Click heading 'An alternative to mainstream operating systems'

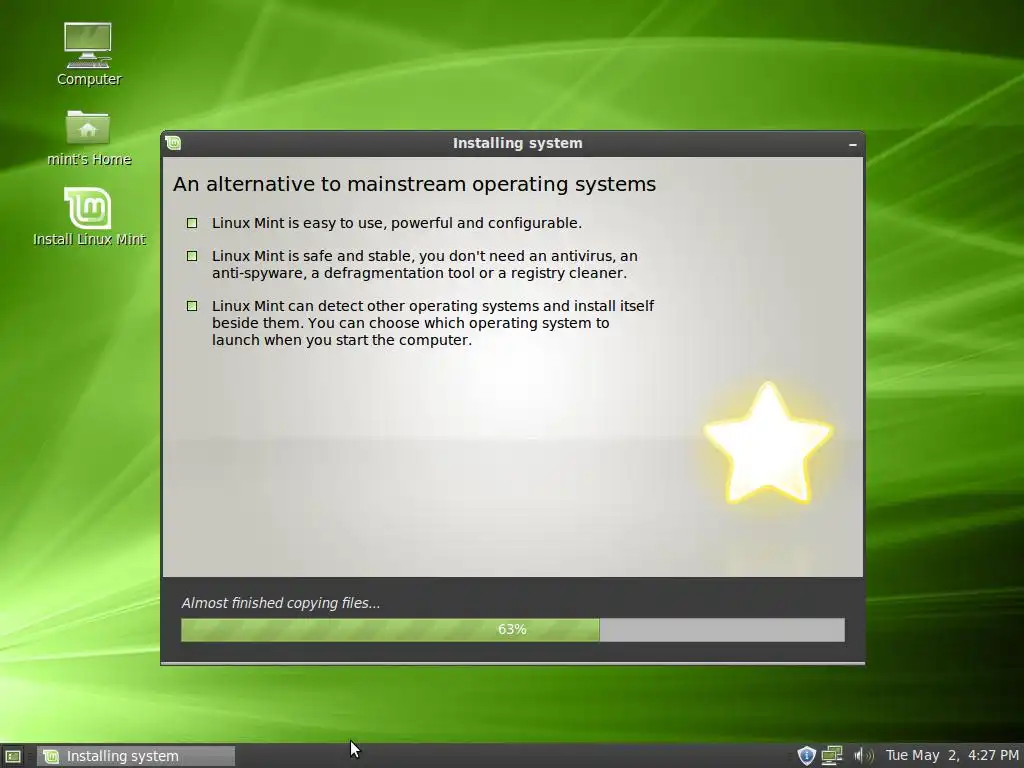pyautogui.click(x=414, y=185)
